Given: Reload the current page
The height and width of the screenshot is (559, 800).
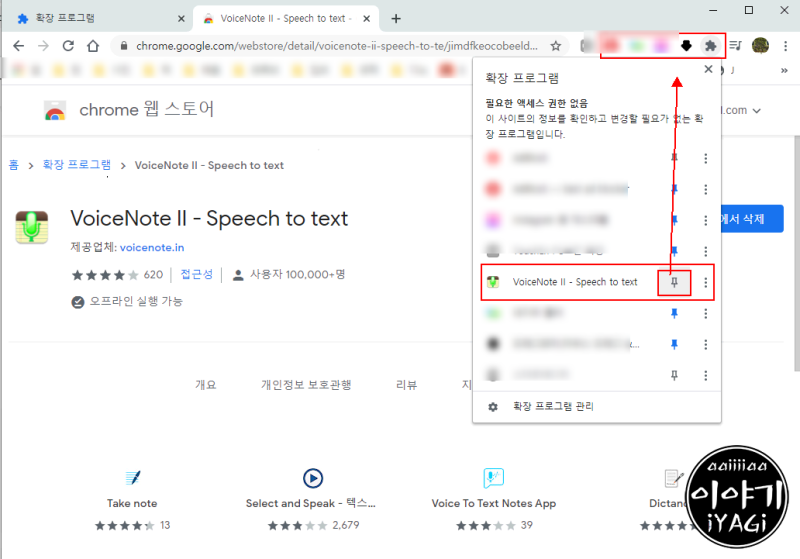Looking at the screenshot, I should (68, 46).
